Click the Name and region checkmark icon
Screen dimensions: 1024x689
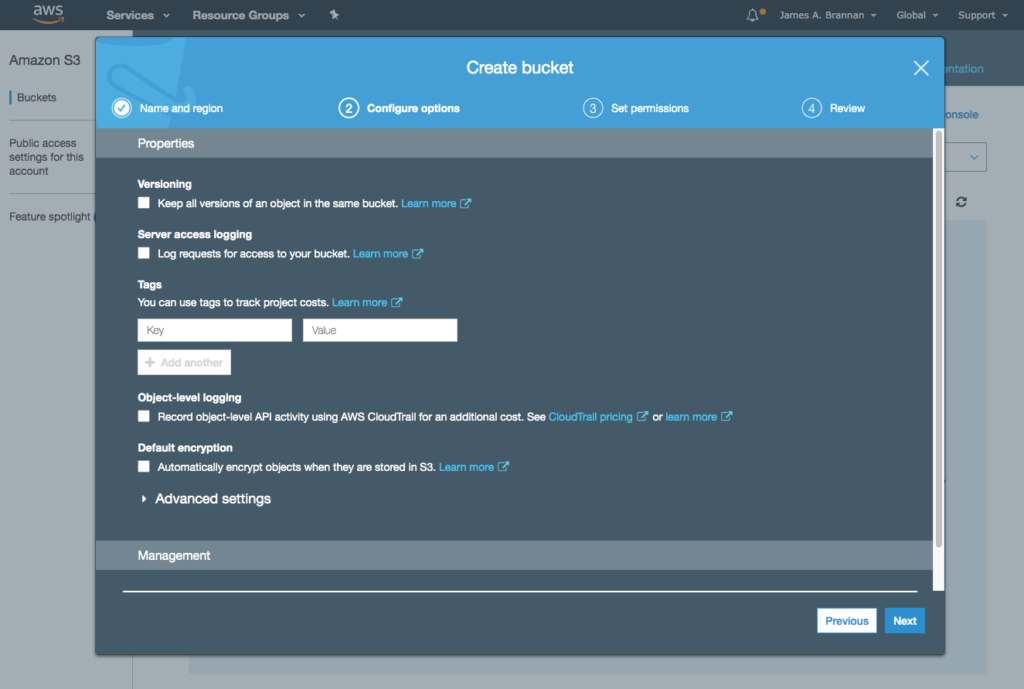121,108
